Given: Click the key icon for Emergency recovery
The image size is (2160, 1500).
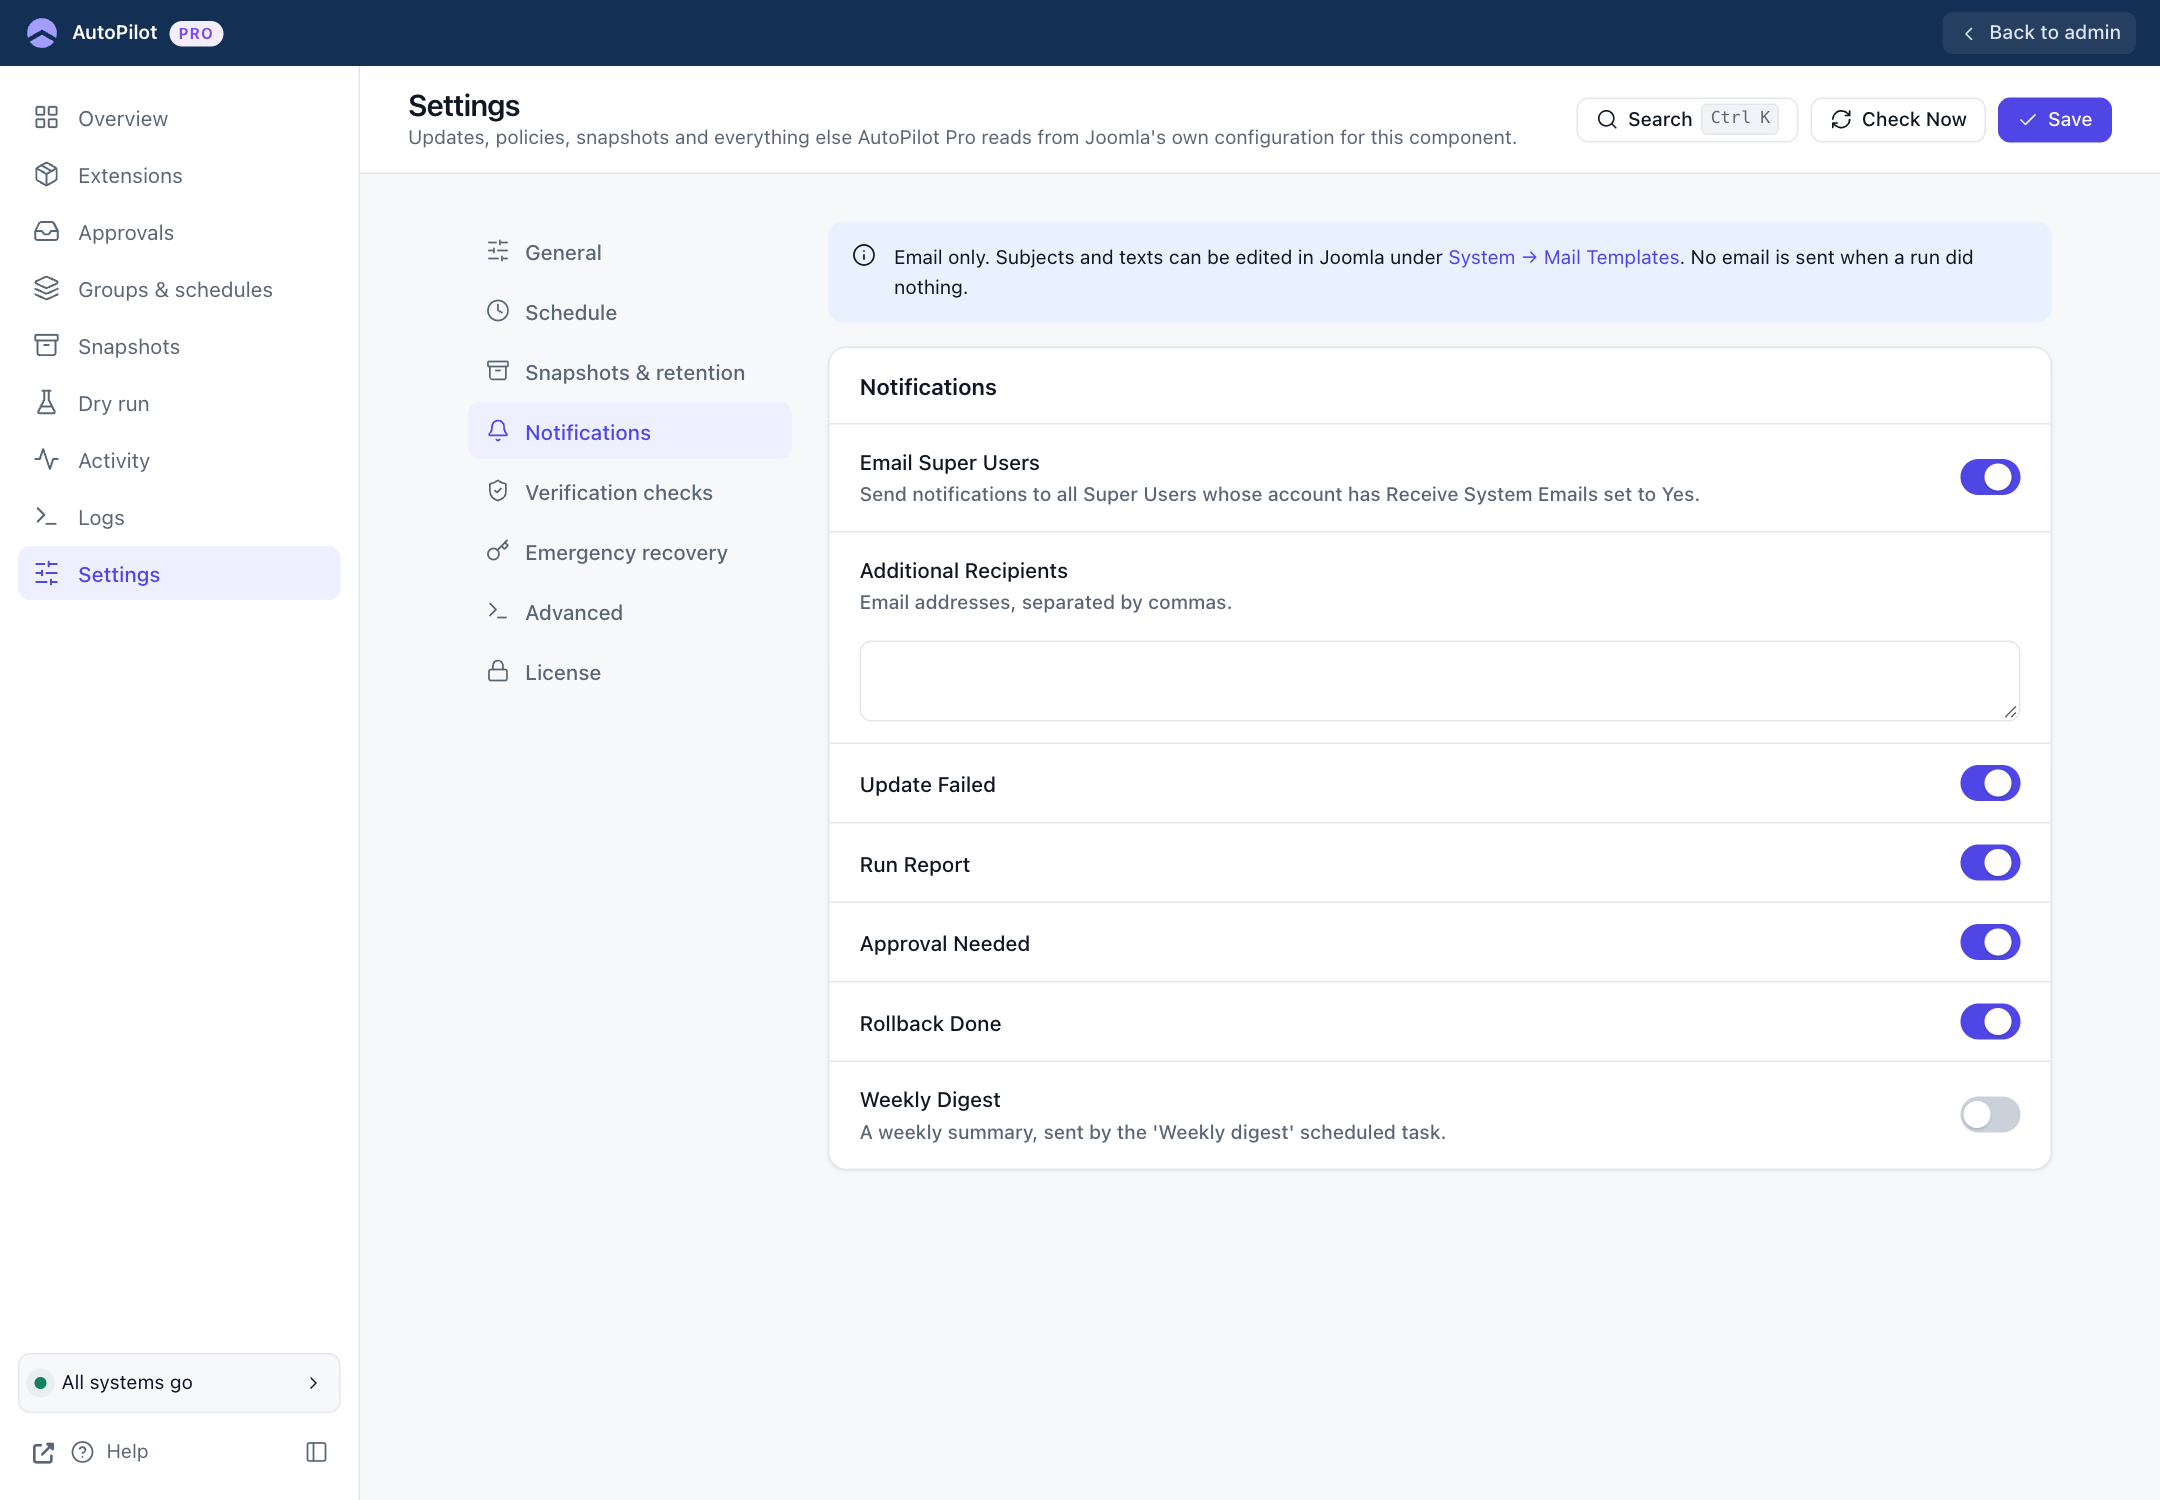Looking at the screenshot, I should pos(498,551).
